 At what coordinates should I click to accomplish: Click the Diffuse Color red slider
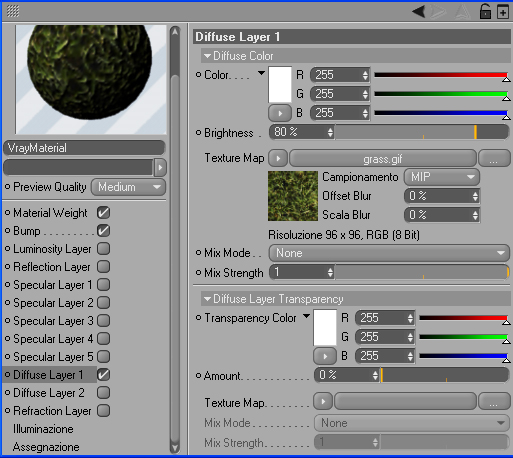coord(441,75)
